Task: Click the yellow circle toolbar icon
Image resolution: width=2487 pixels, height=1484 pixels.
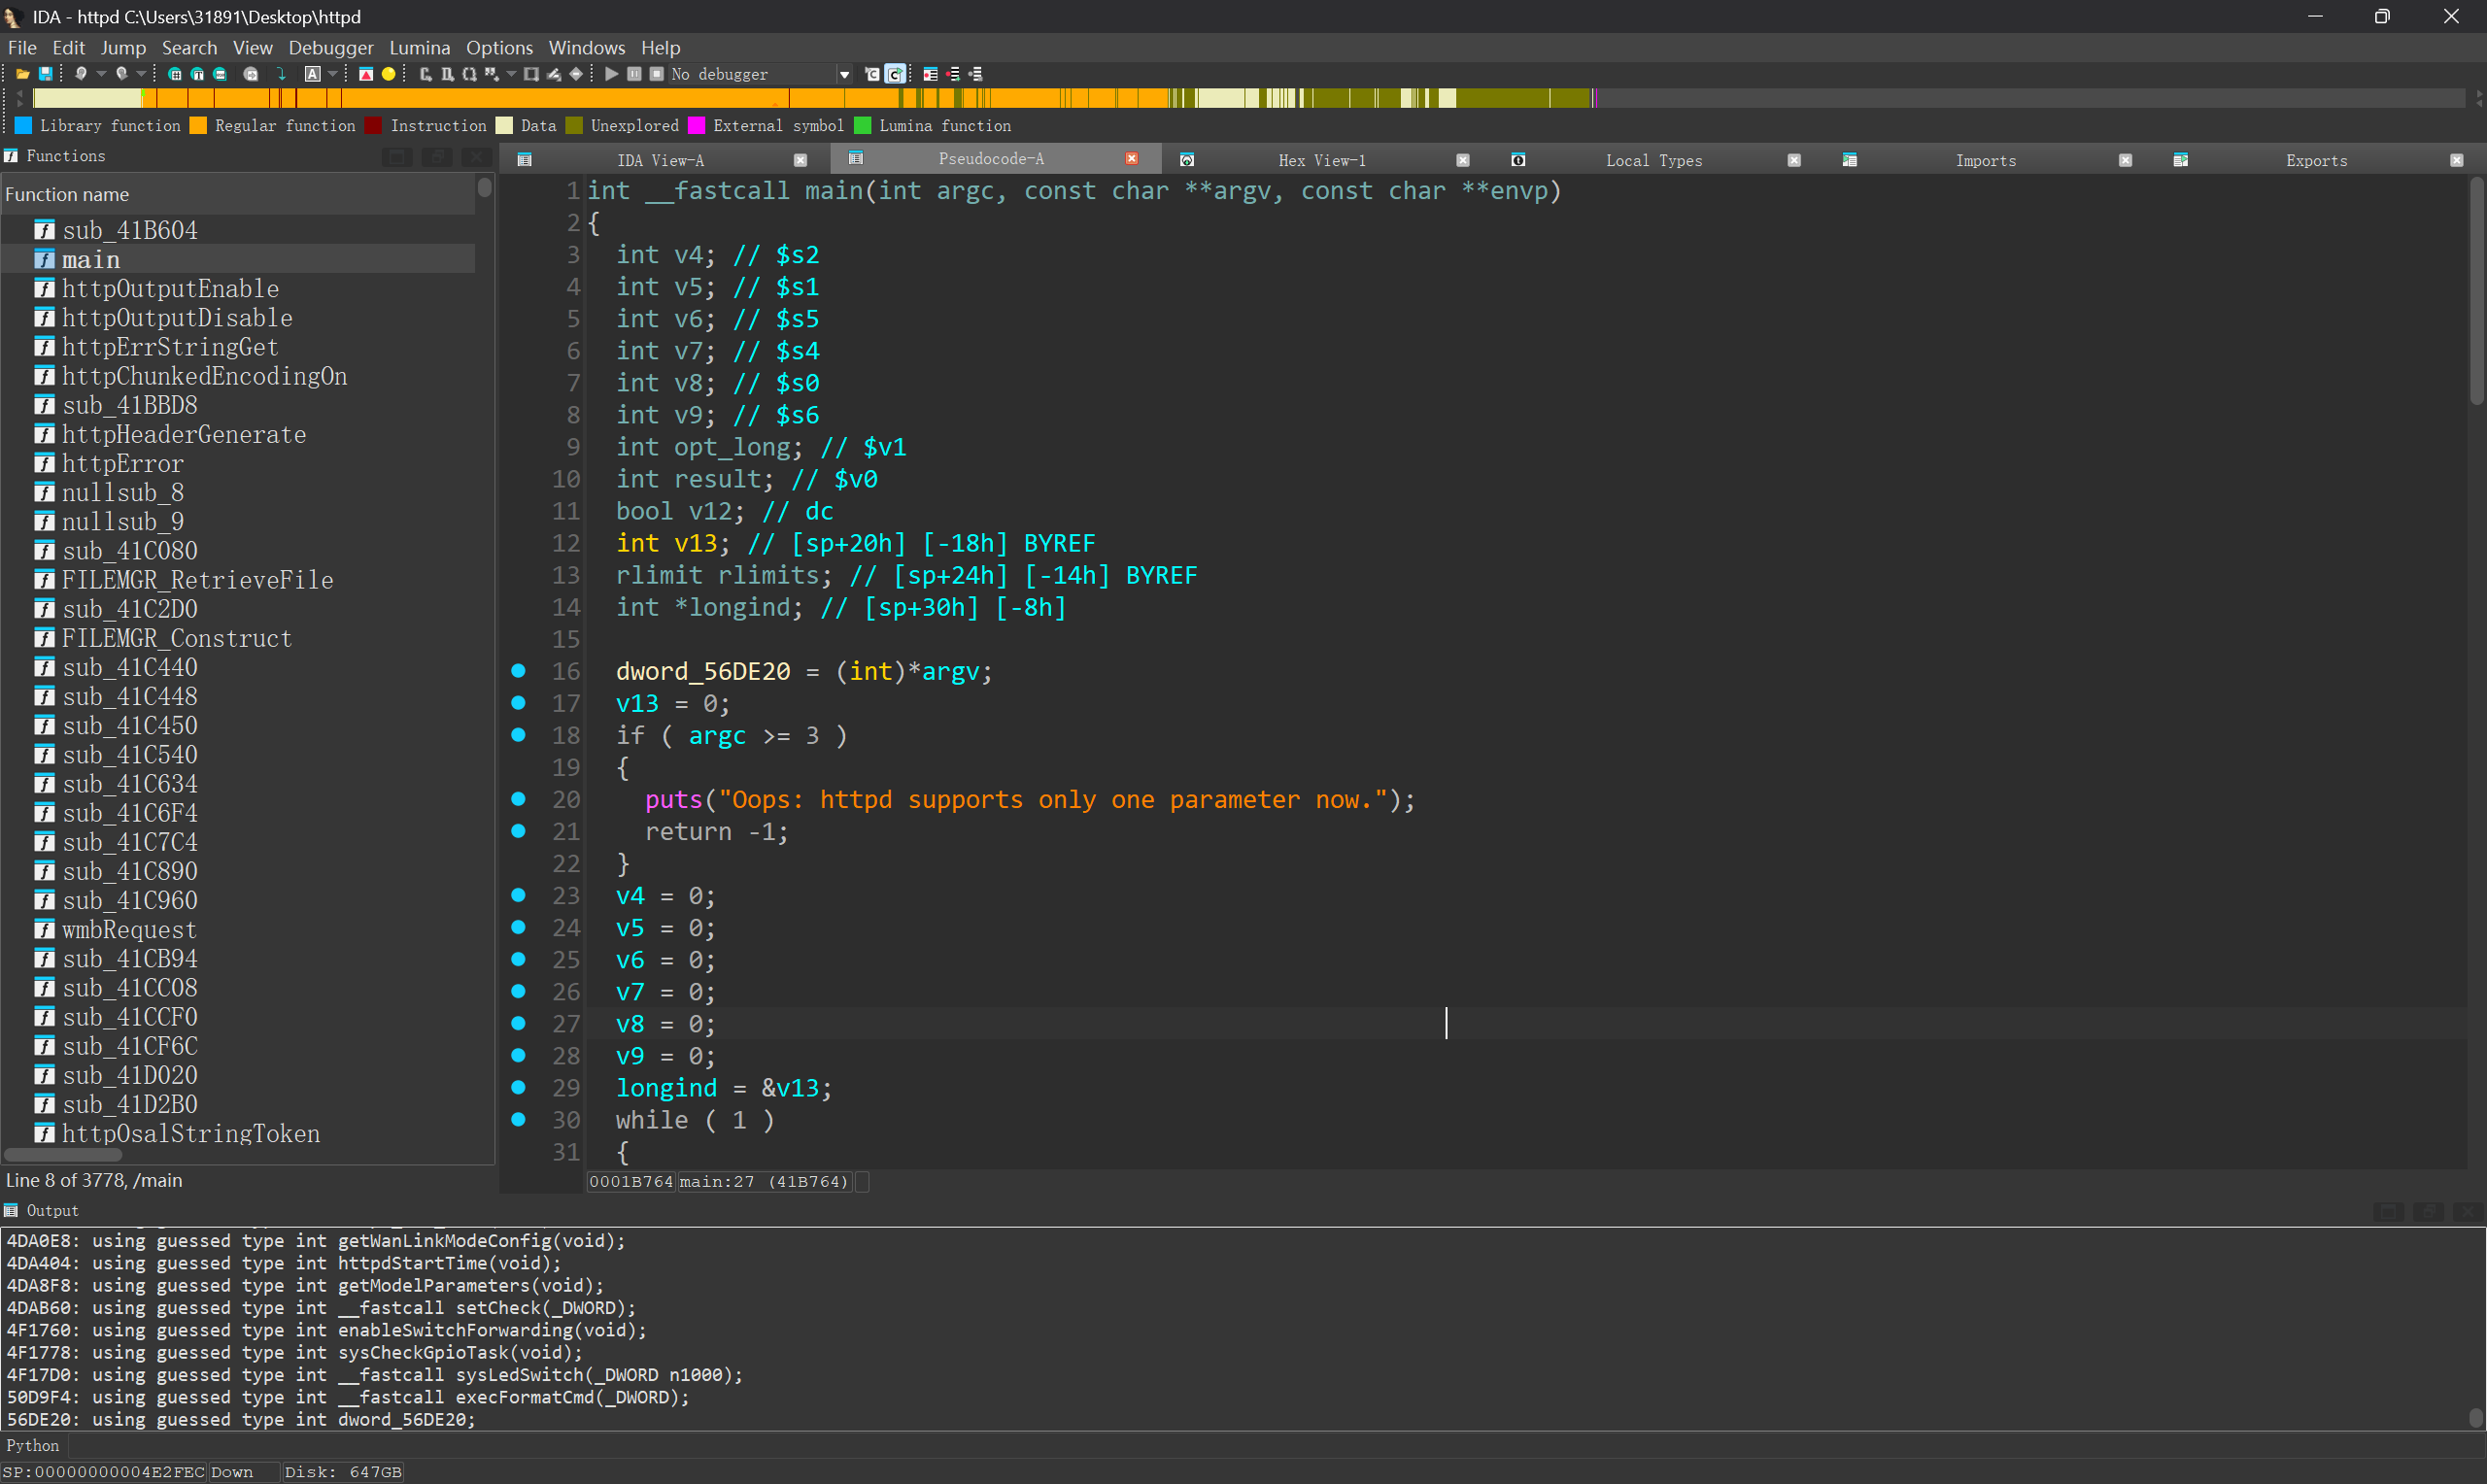Action: tap(388, 74)
